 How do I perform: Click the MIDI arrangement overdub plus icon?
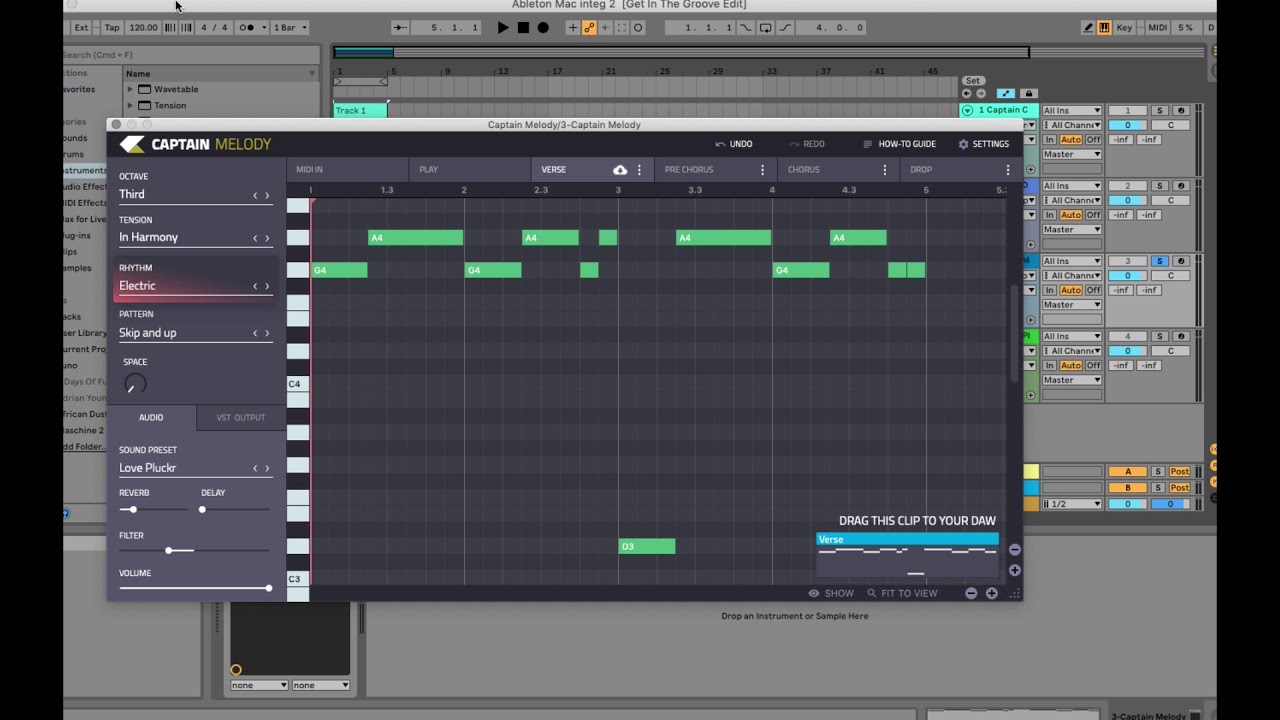pos(572,27)
